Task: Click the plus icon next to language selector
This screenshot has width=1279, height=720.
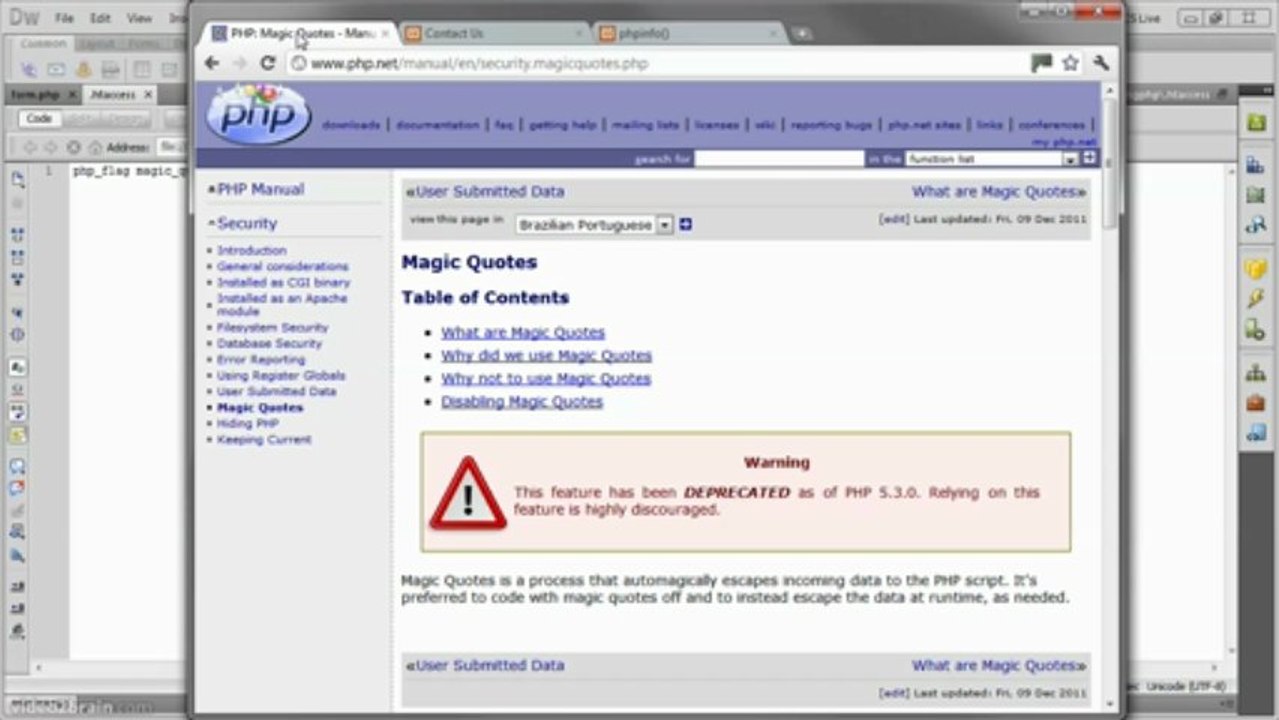Action: click(x=685, y=225)
